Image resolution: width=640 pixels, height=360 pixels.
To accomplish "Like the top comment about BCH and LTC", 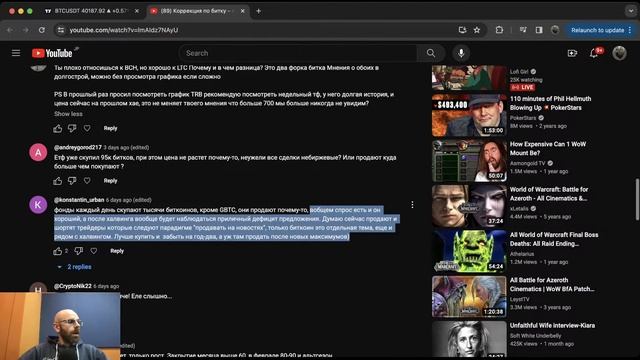I will tap(58, 128).
